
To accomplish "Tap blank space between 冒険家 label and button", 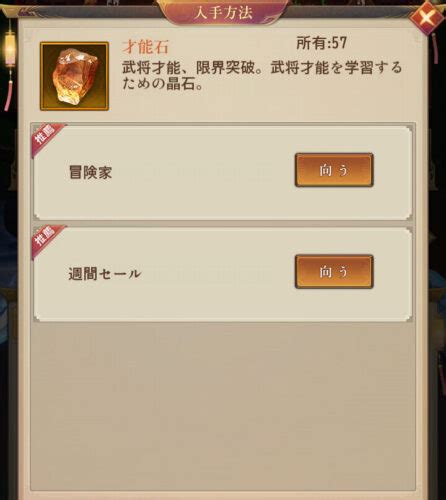I will tap(203, 173).
